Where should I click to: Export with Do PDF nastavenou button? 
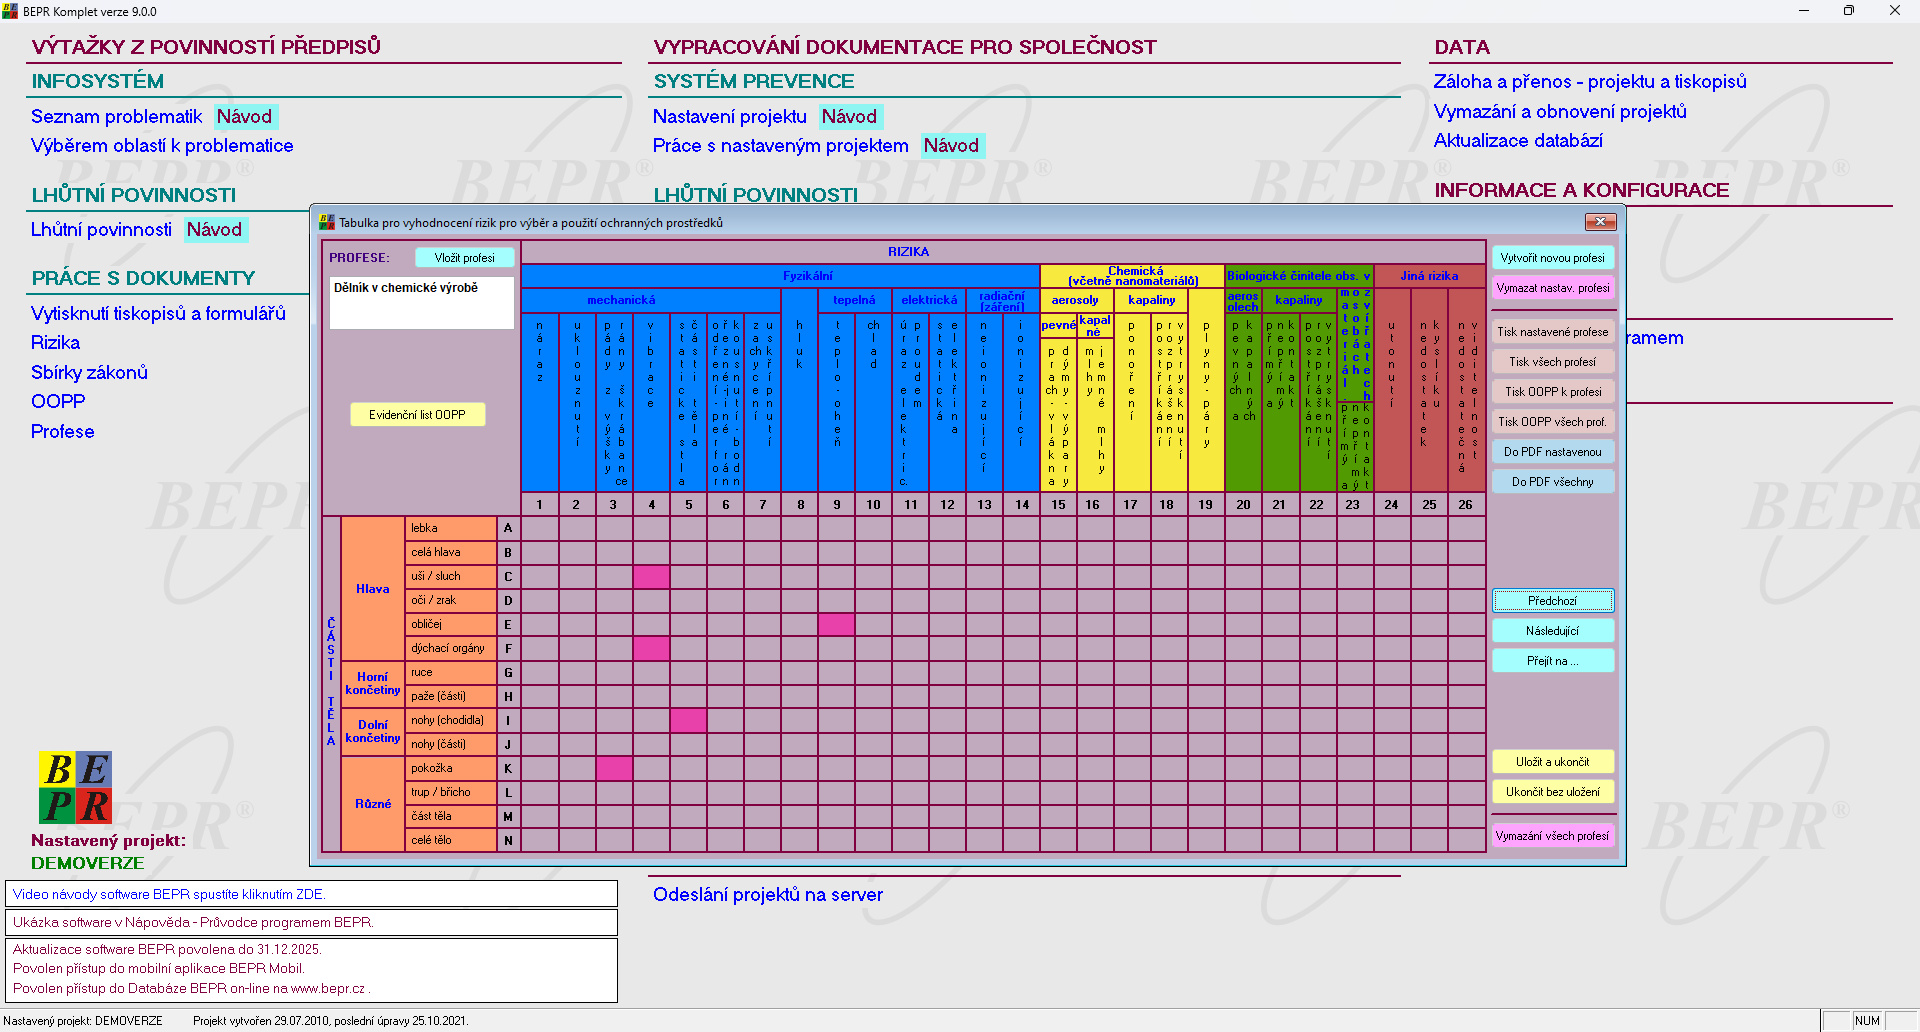tap(1553, 452)
